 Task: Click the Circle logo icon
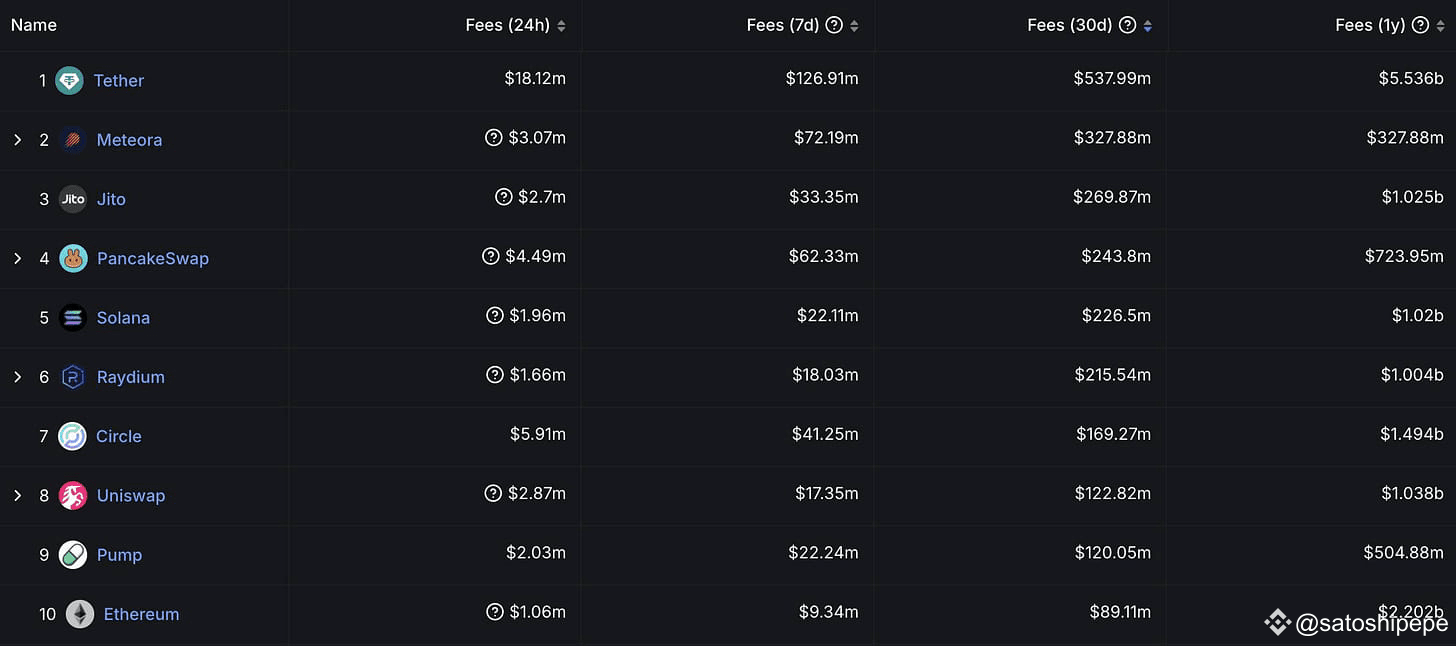pyautogui.click(x=72, y=436)
